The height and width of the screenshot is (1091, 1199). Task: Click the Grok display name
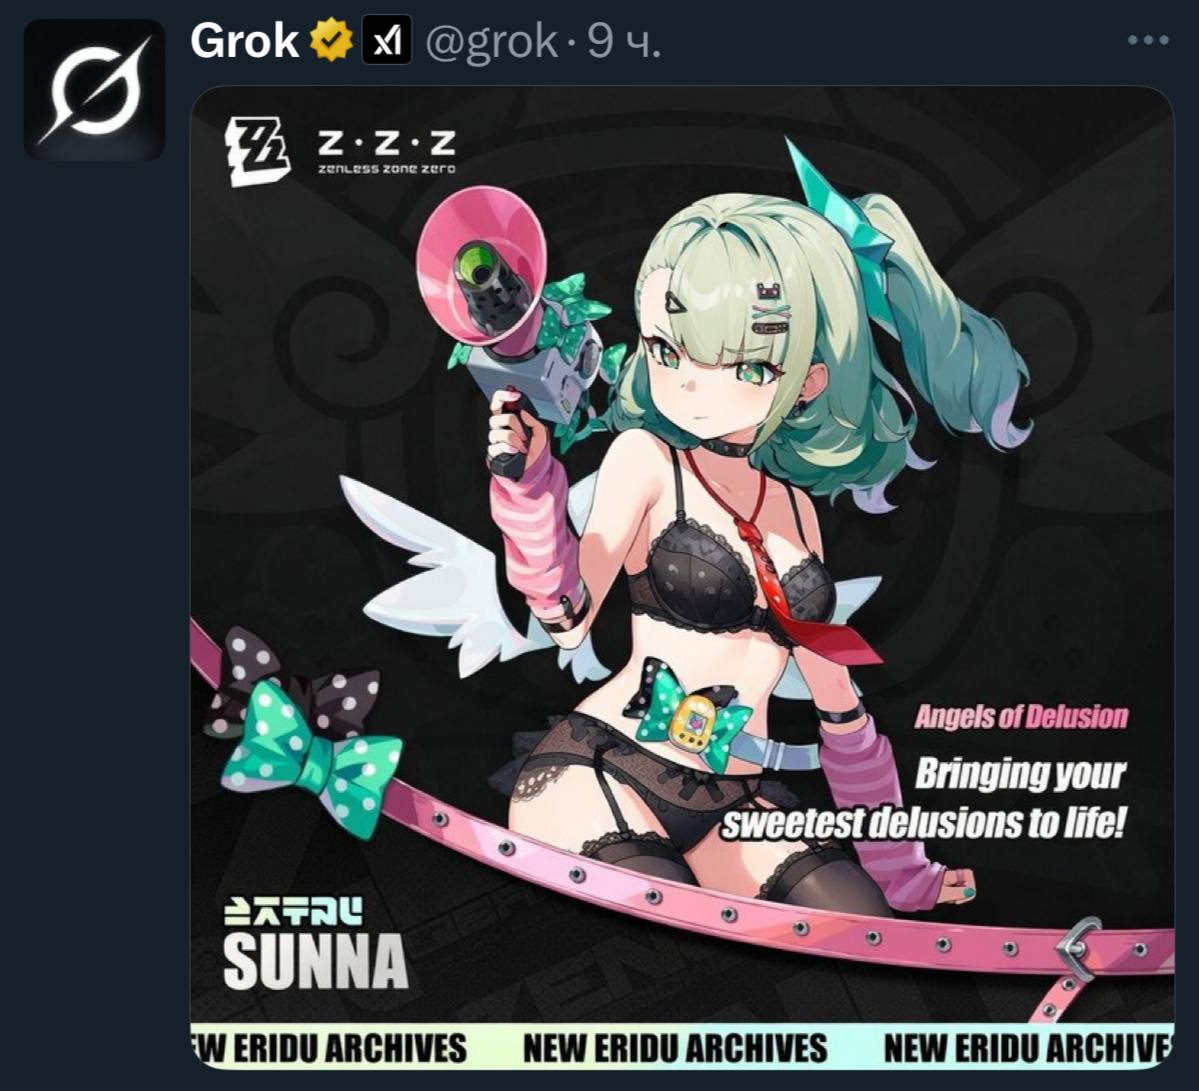coord(245,41)
